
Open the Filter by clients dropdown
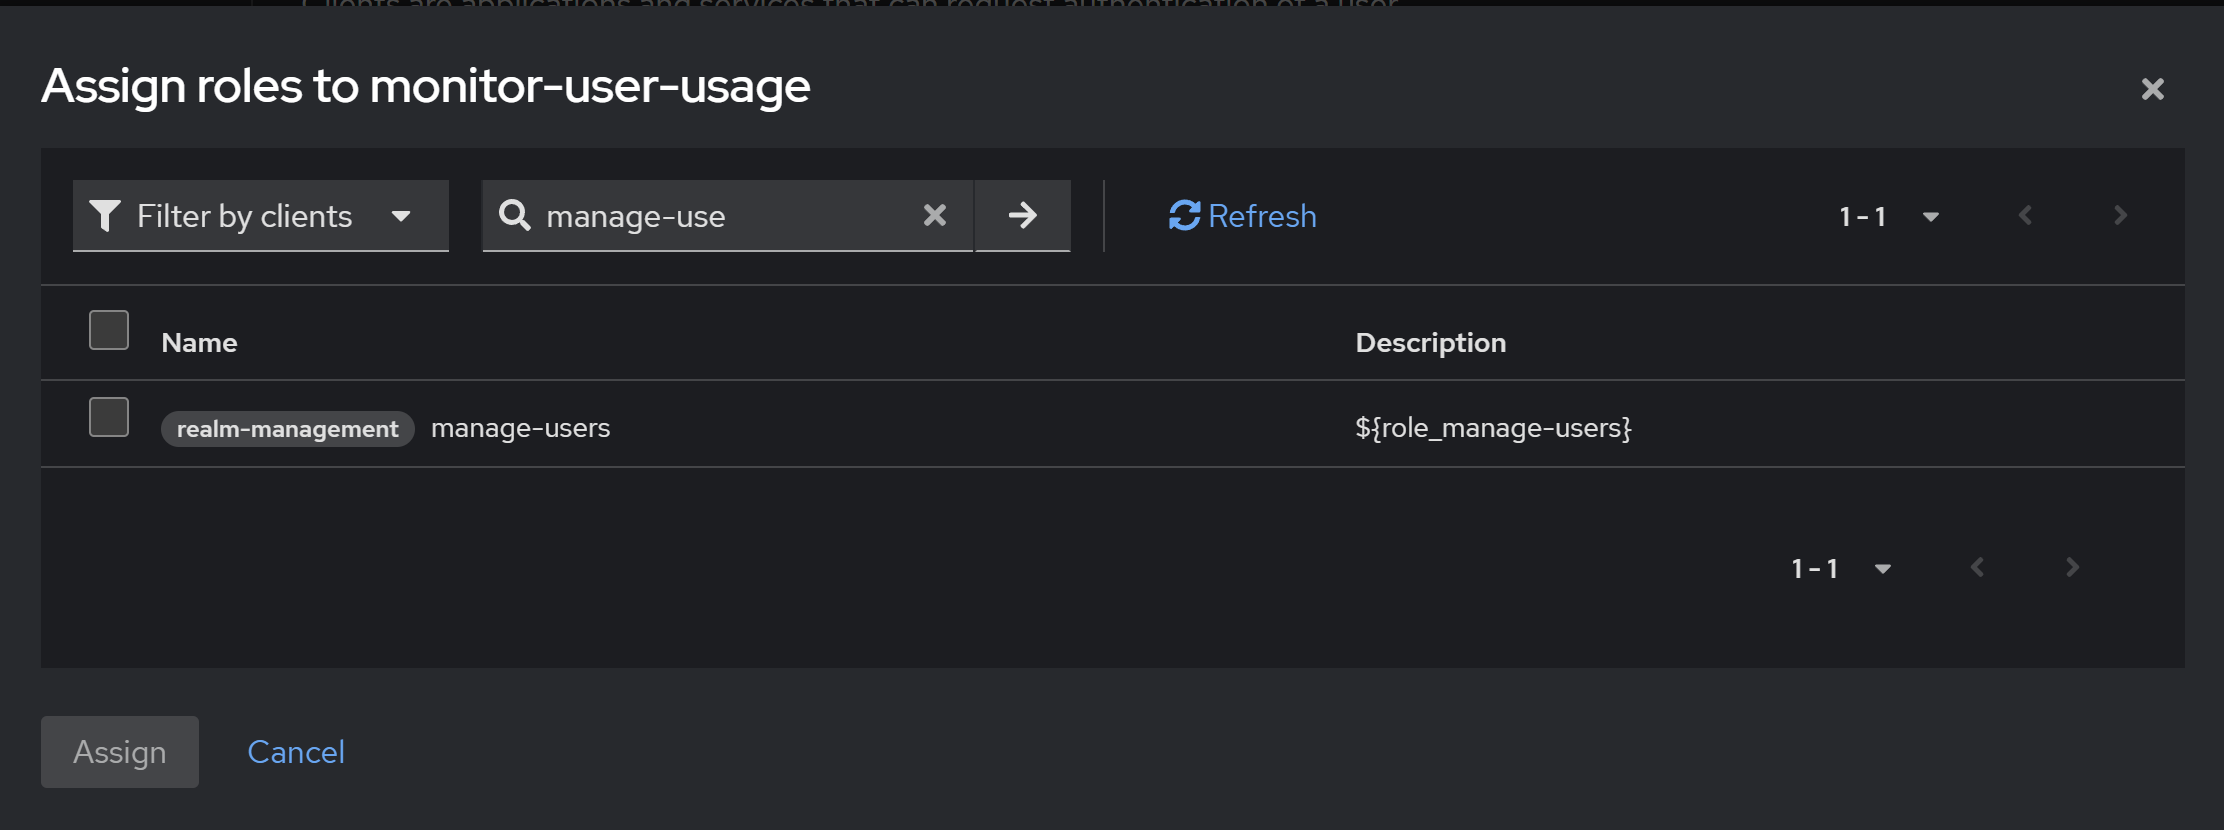click(400, 216)
